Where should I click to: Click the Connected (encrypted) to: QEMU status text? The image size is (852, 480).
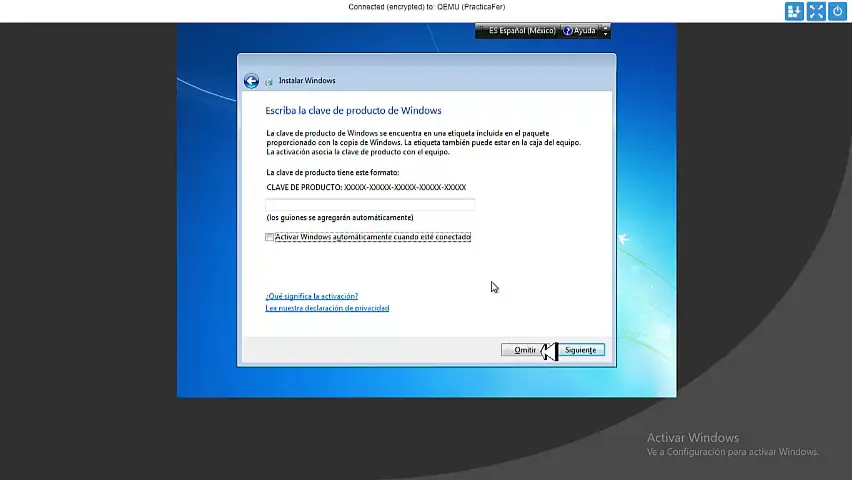coord(427,7)
